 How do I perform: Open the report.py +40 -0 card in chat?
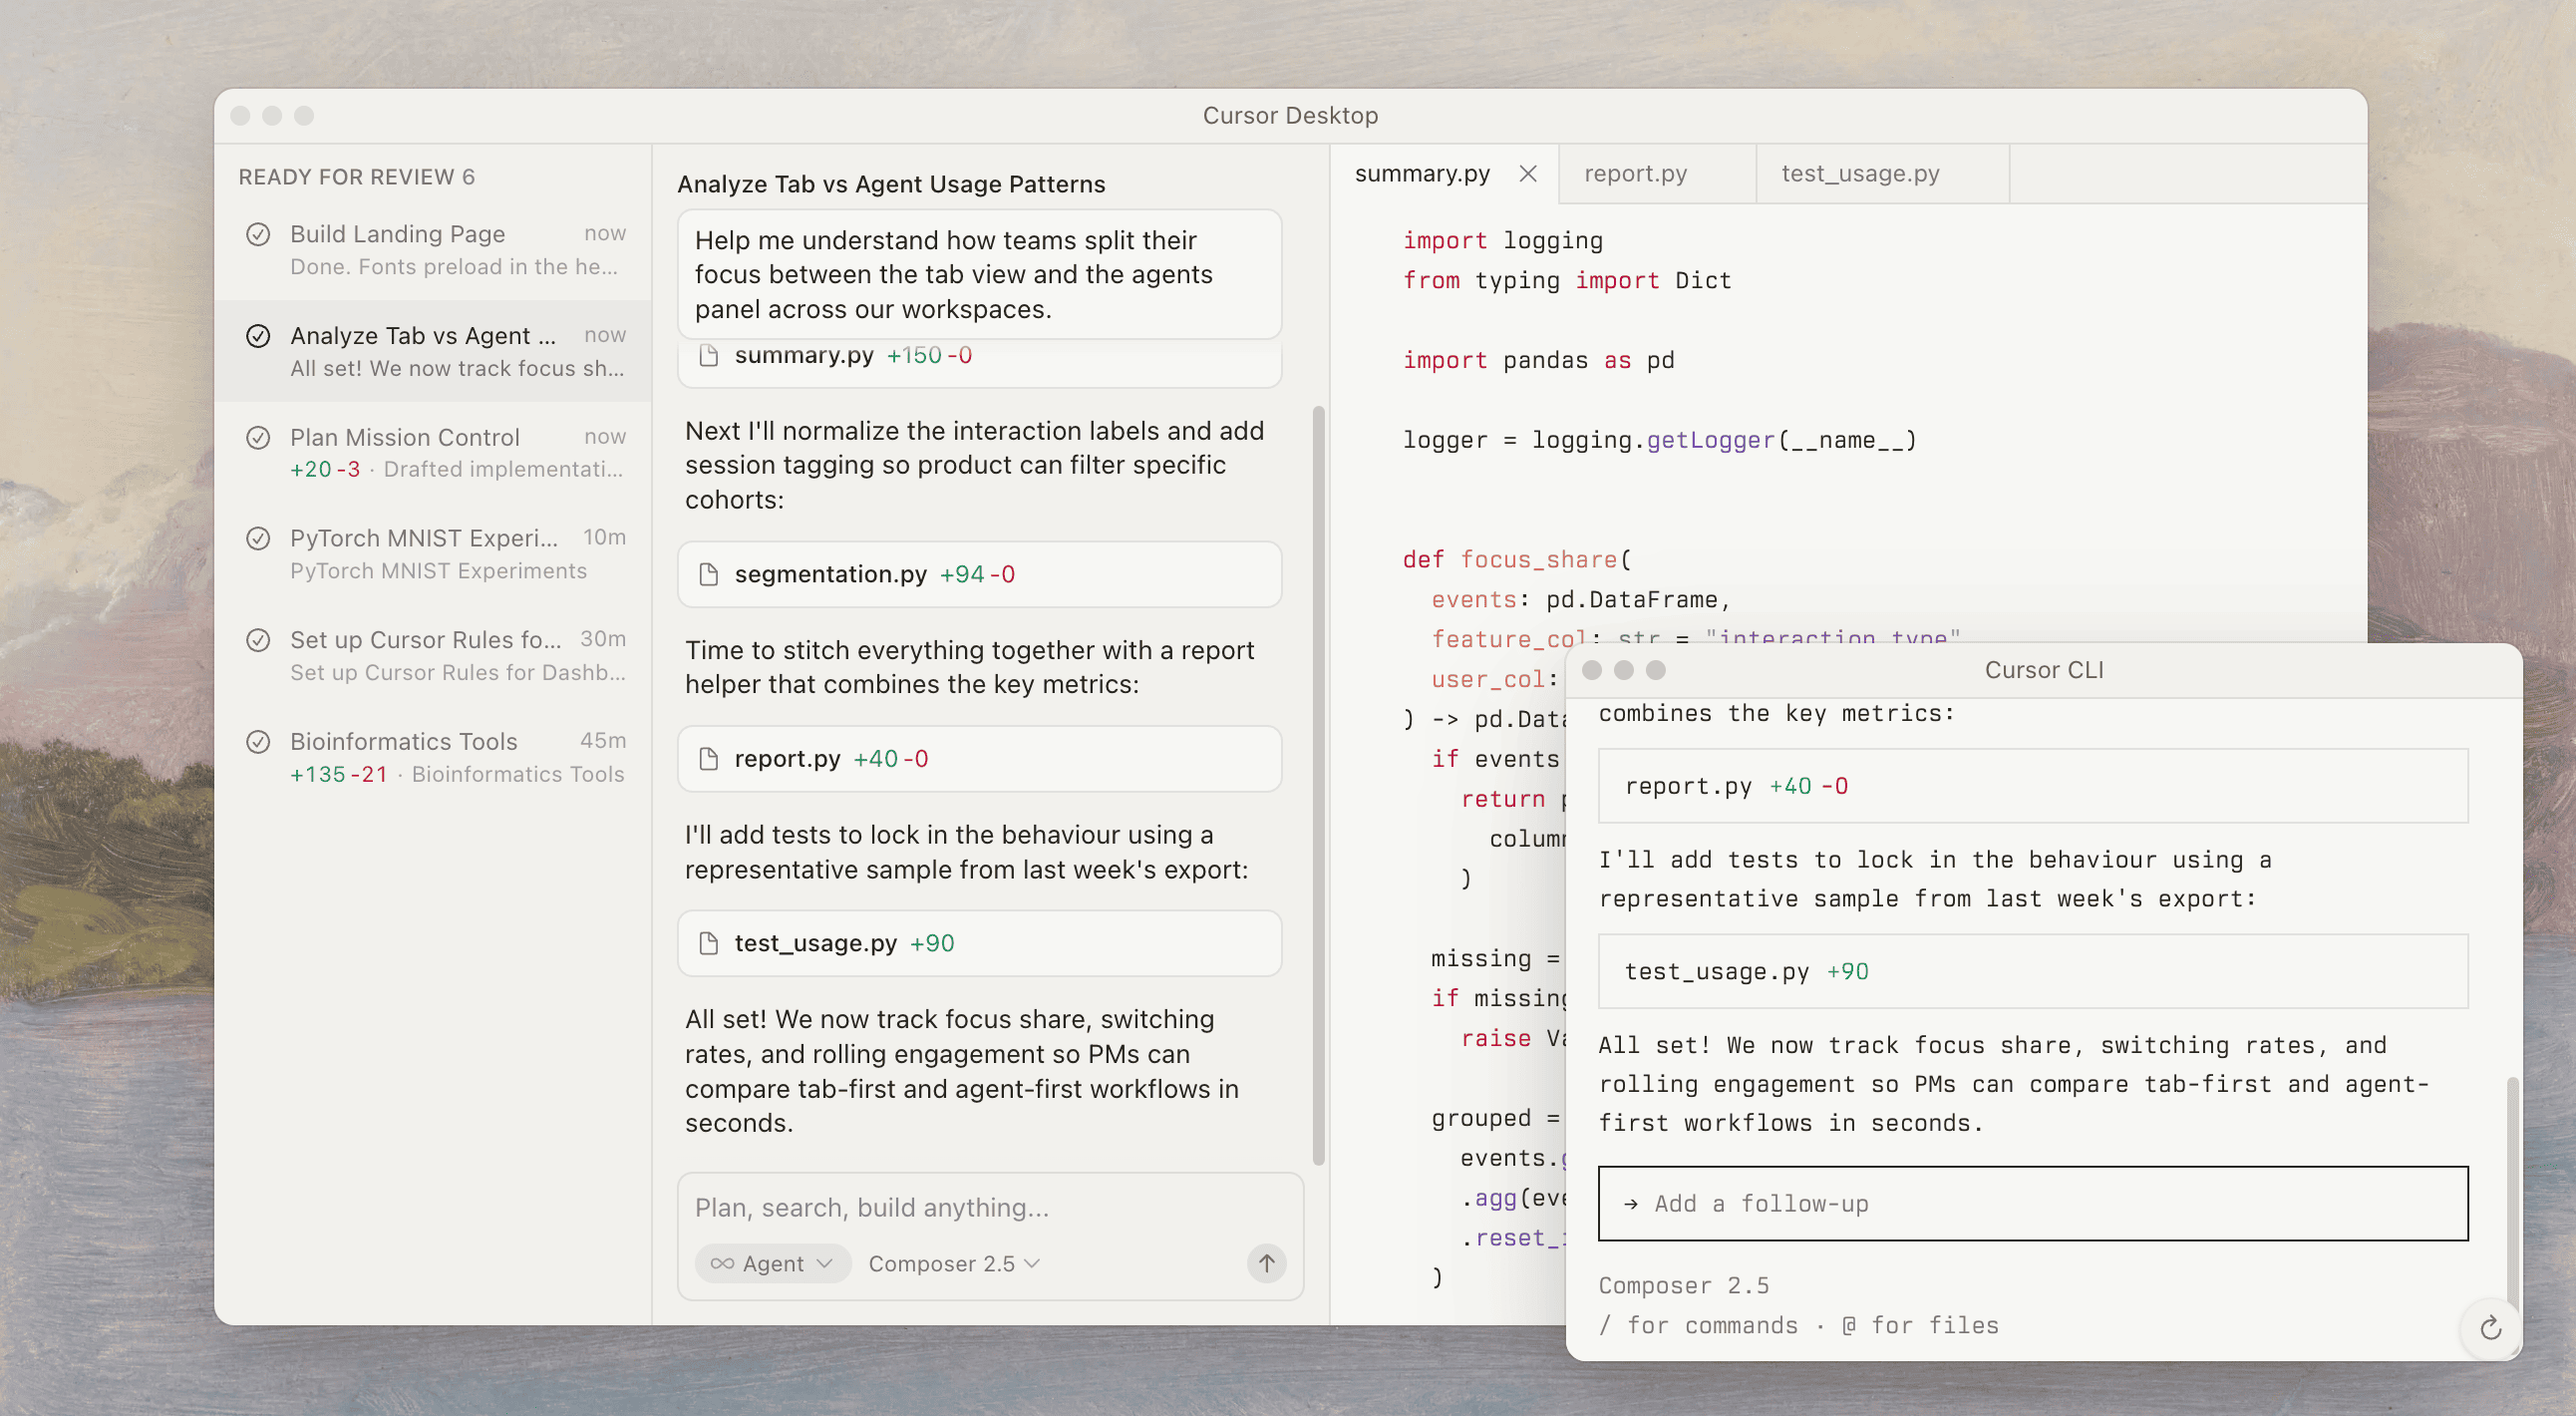coord(979,759)
